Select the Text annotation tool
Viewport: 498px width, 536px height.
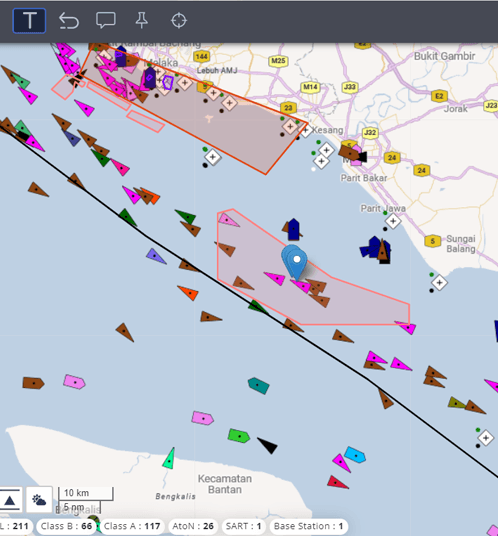29,21
